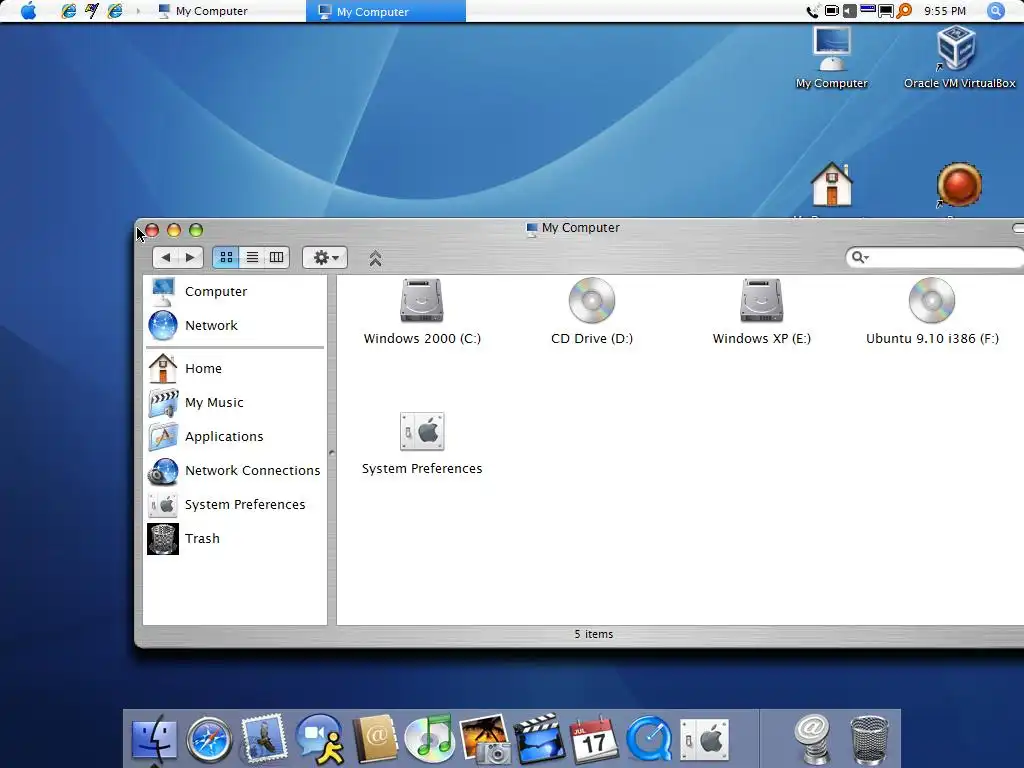Switch to list view mode

[x=252, y=257]
